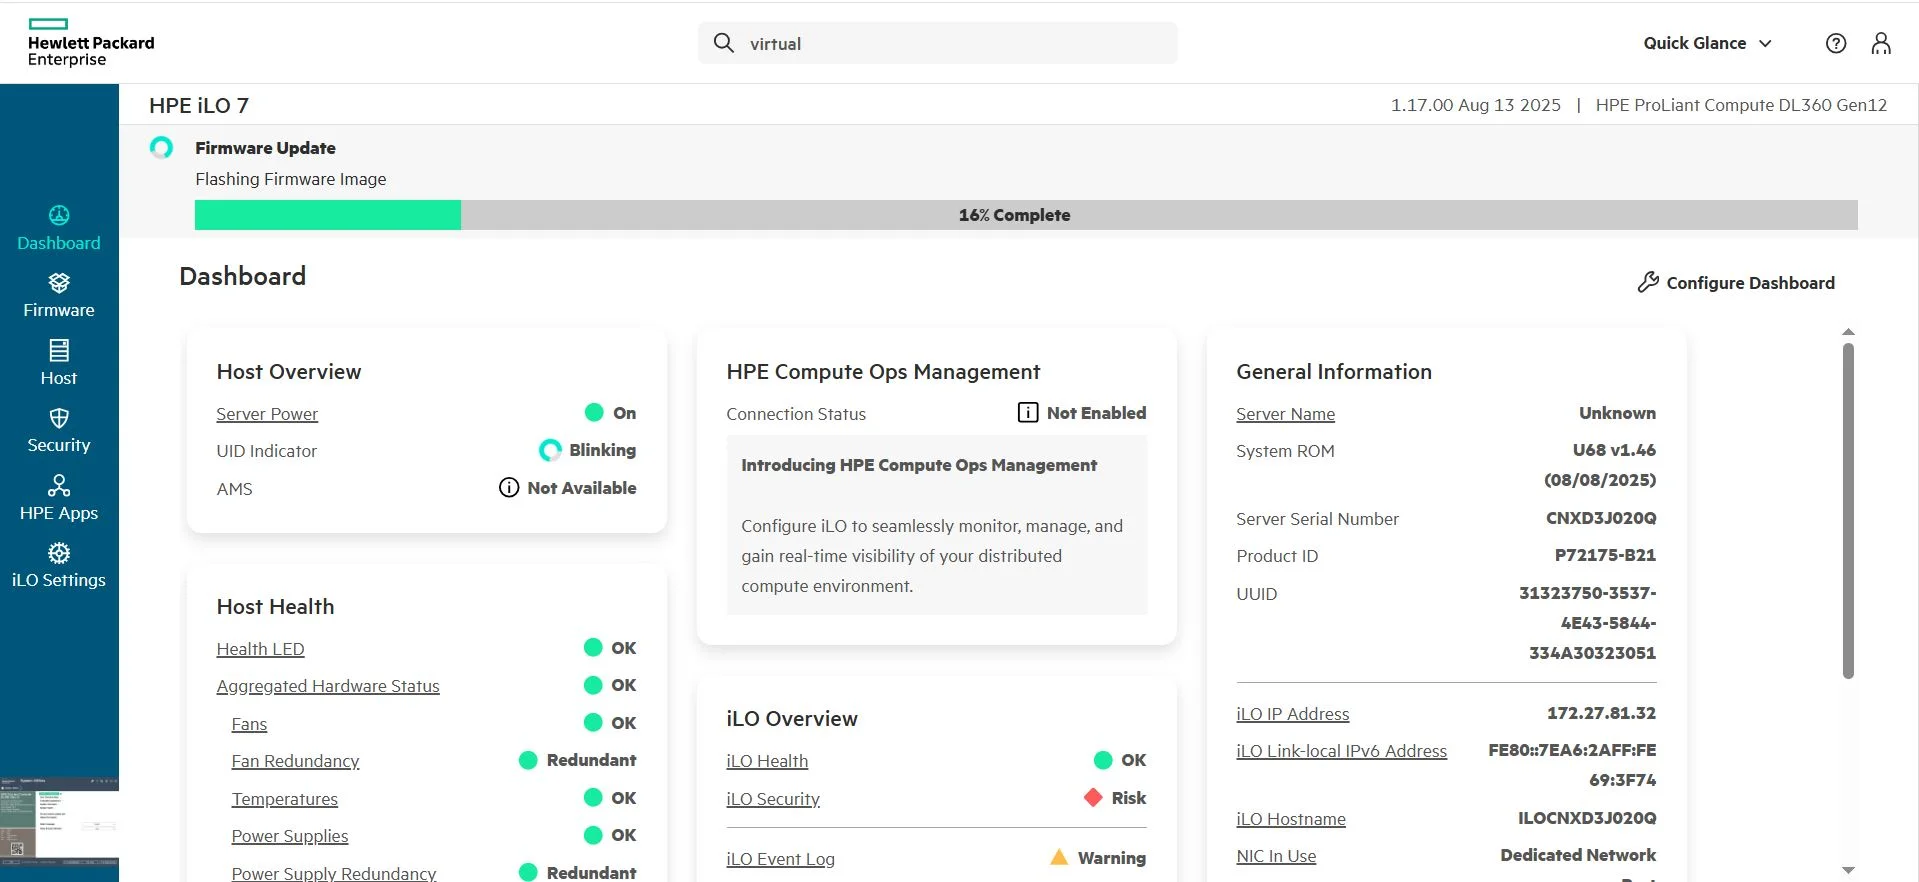Click the iLO Event Log warning triangle
This screenshot has width=1919, height=882.
1059,857
